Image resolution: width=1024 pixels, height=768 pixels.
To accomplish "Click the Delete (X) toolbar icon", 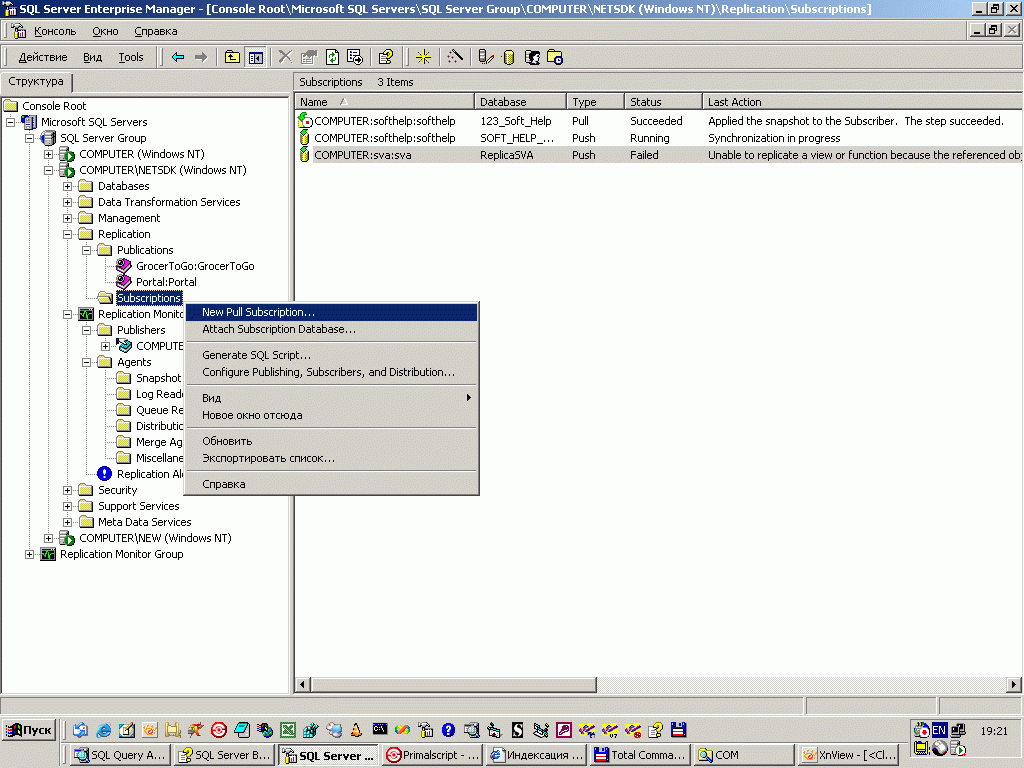I will click(x=285, y=57).
